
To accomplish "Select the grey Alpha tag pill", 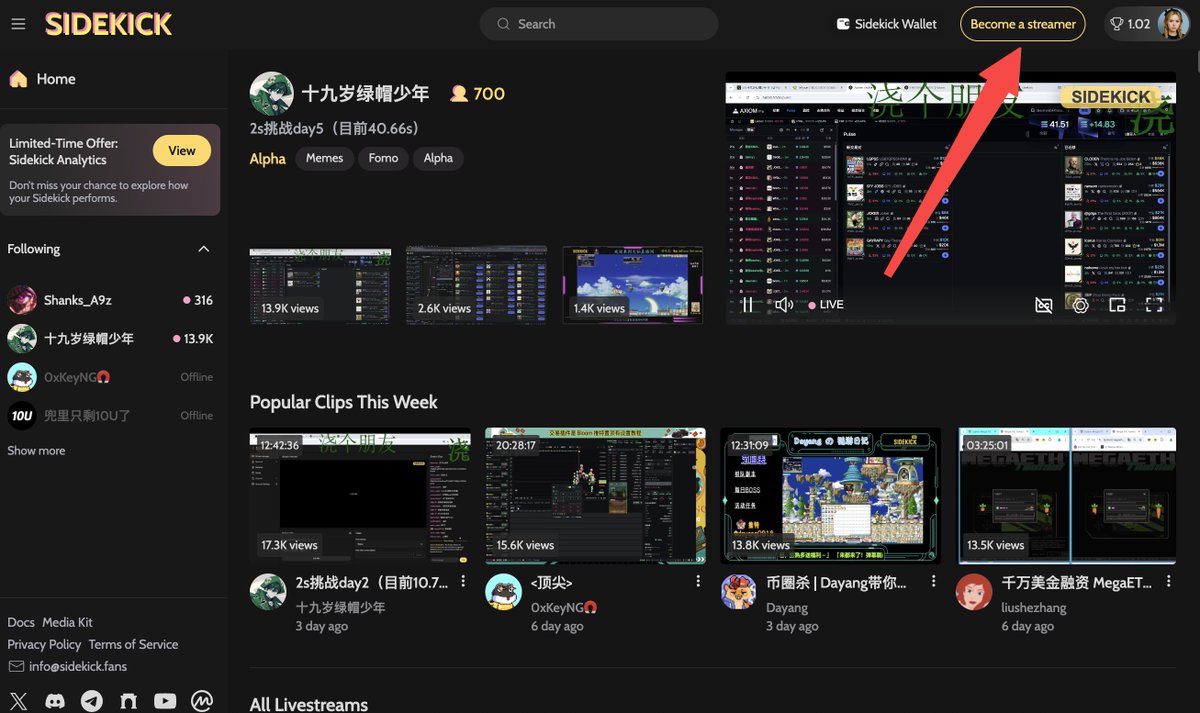I will 438,158.
